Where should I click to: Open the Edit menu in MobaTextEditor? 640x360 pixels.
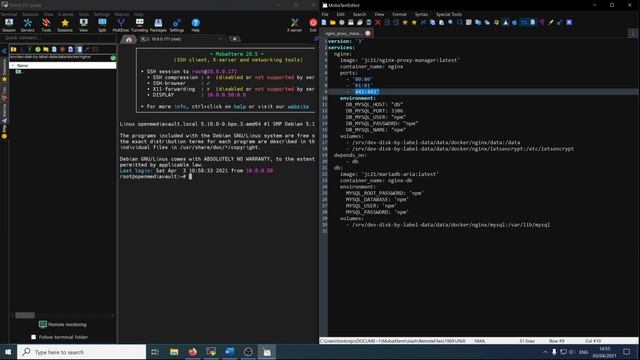click(x=340, y=14)
